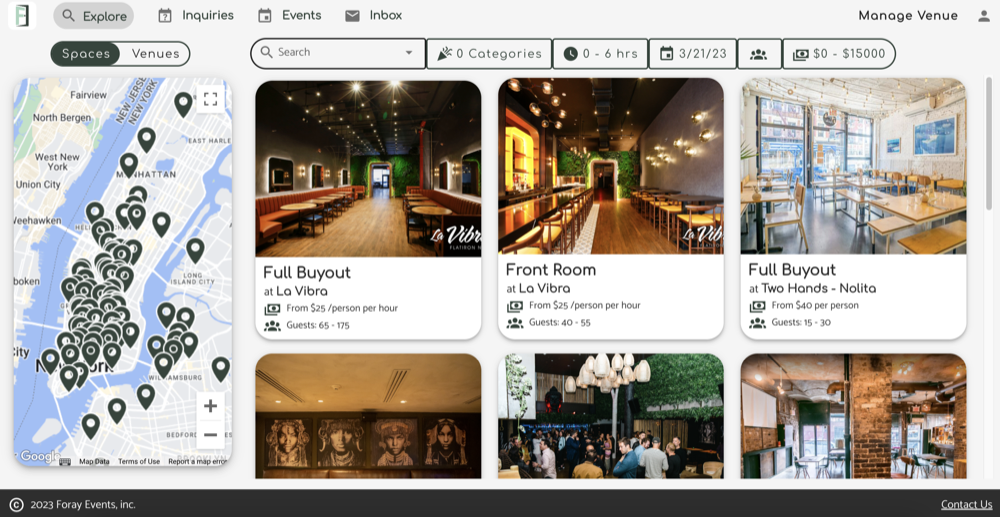Image resolution: width=1000 pixels, height=517 pixels.
Task: Go to the Explore tab
Action: point(94,16)
